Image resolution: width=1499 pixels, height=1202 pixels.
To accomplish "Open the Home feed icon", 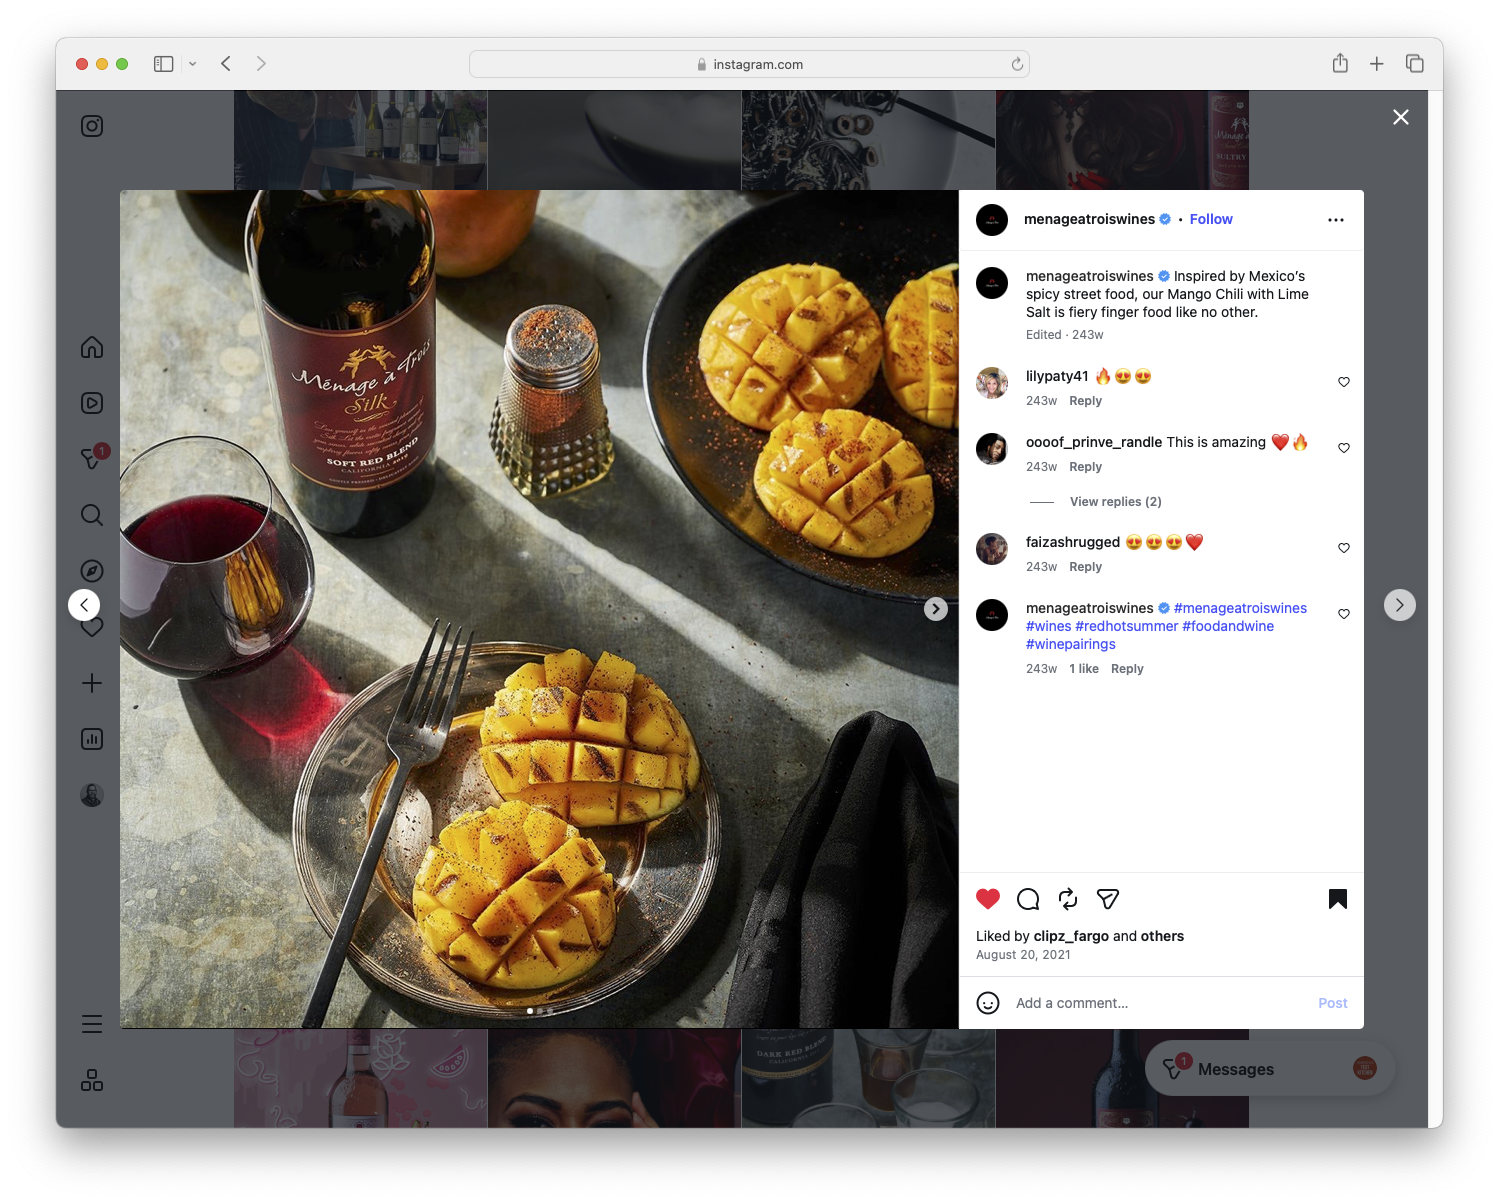I will click(x=92, y=347).
